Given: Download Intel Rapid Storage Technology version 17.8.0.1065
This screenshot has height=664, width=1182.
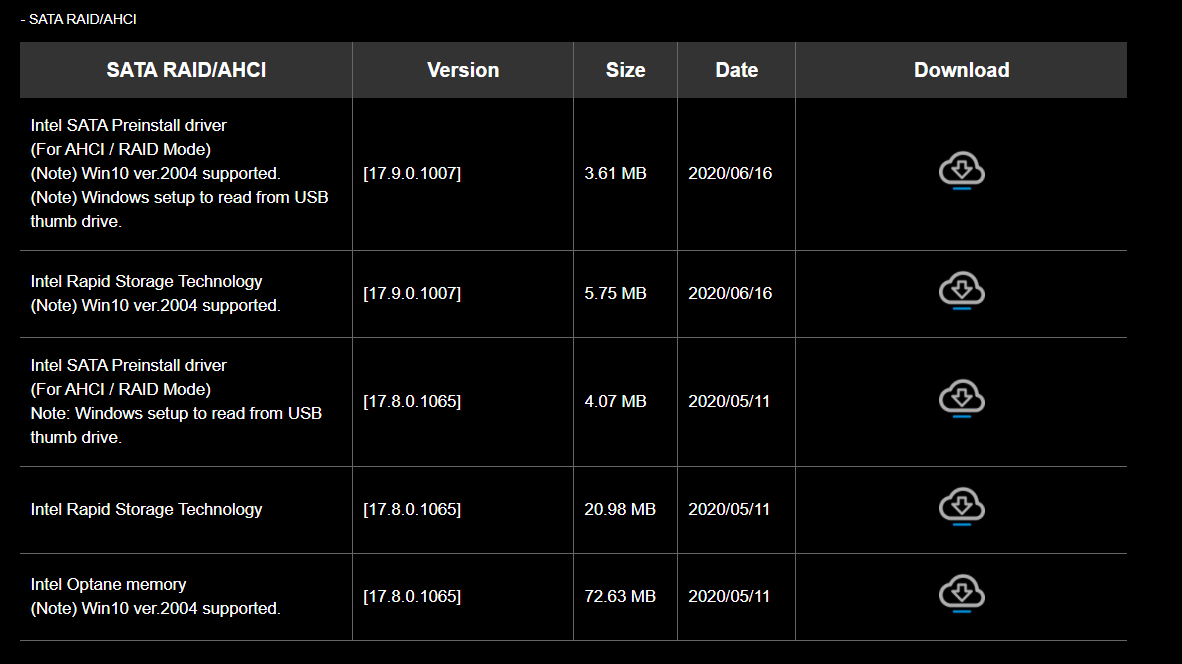Looking at the screenshot, I should (x=961, y=506).
